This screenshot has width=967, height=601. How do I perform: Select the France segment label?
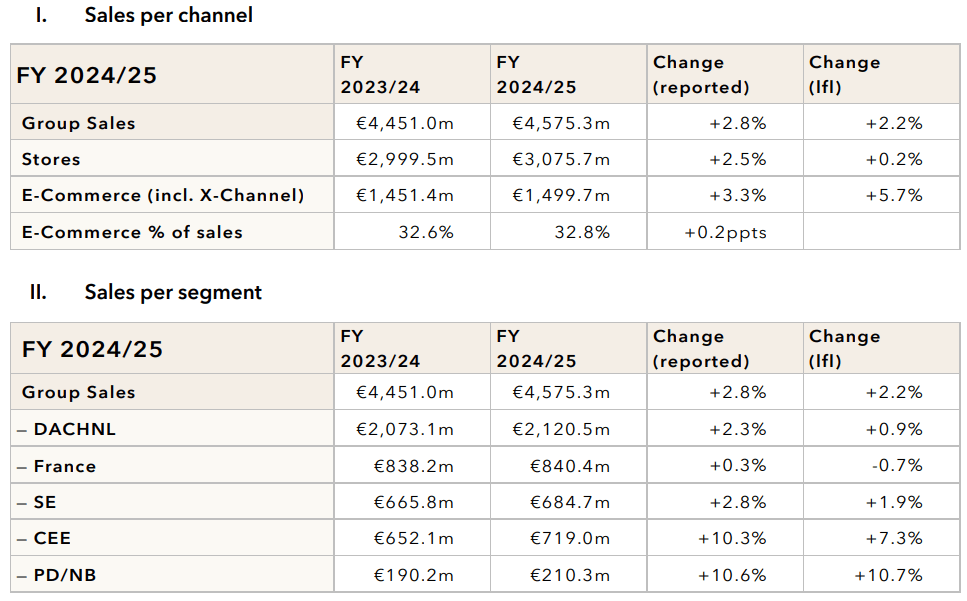click(64, 466)
